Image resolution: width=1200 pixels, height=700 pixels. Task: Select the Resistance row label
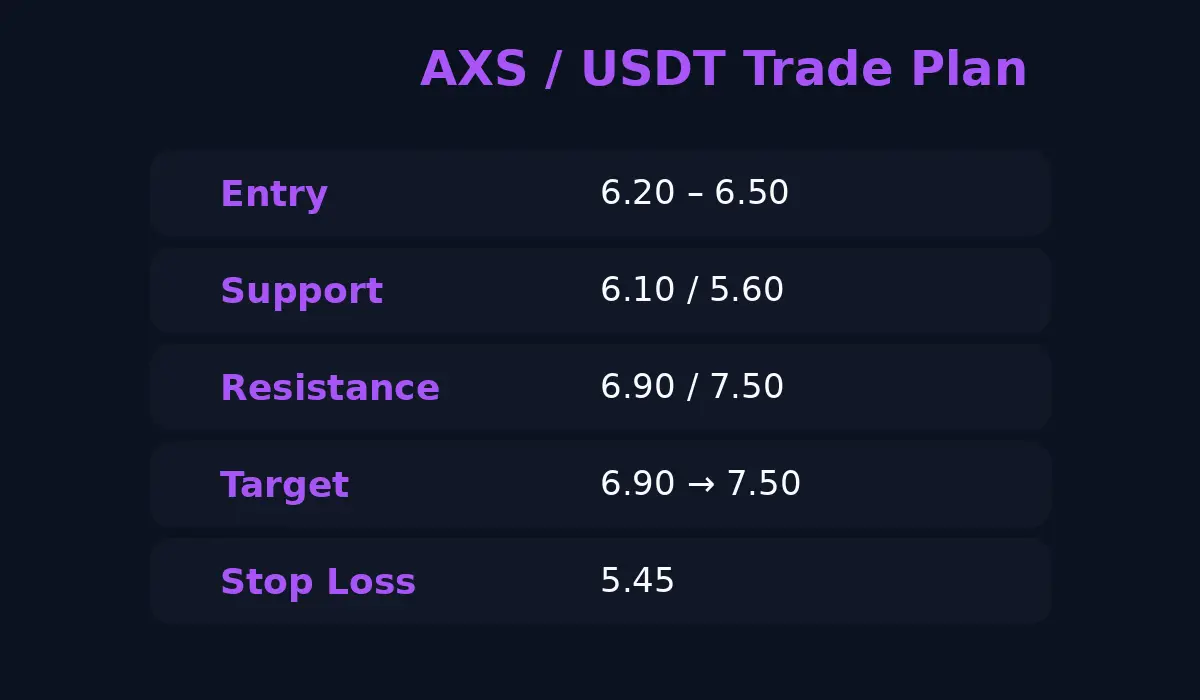(x=330, y=388)
